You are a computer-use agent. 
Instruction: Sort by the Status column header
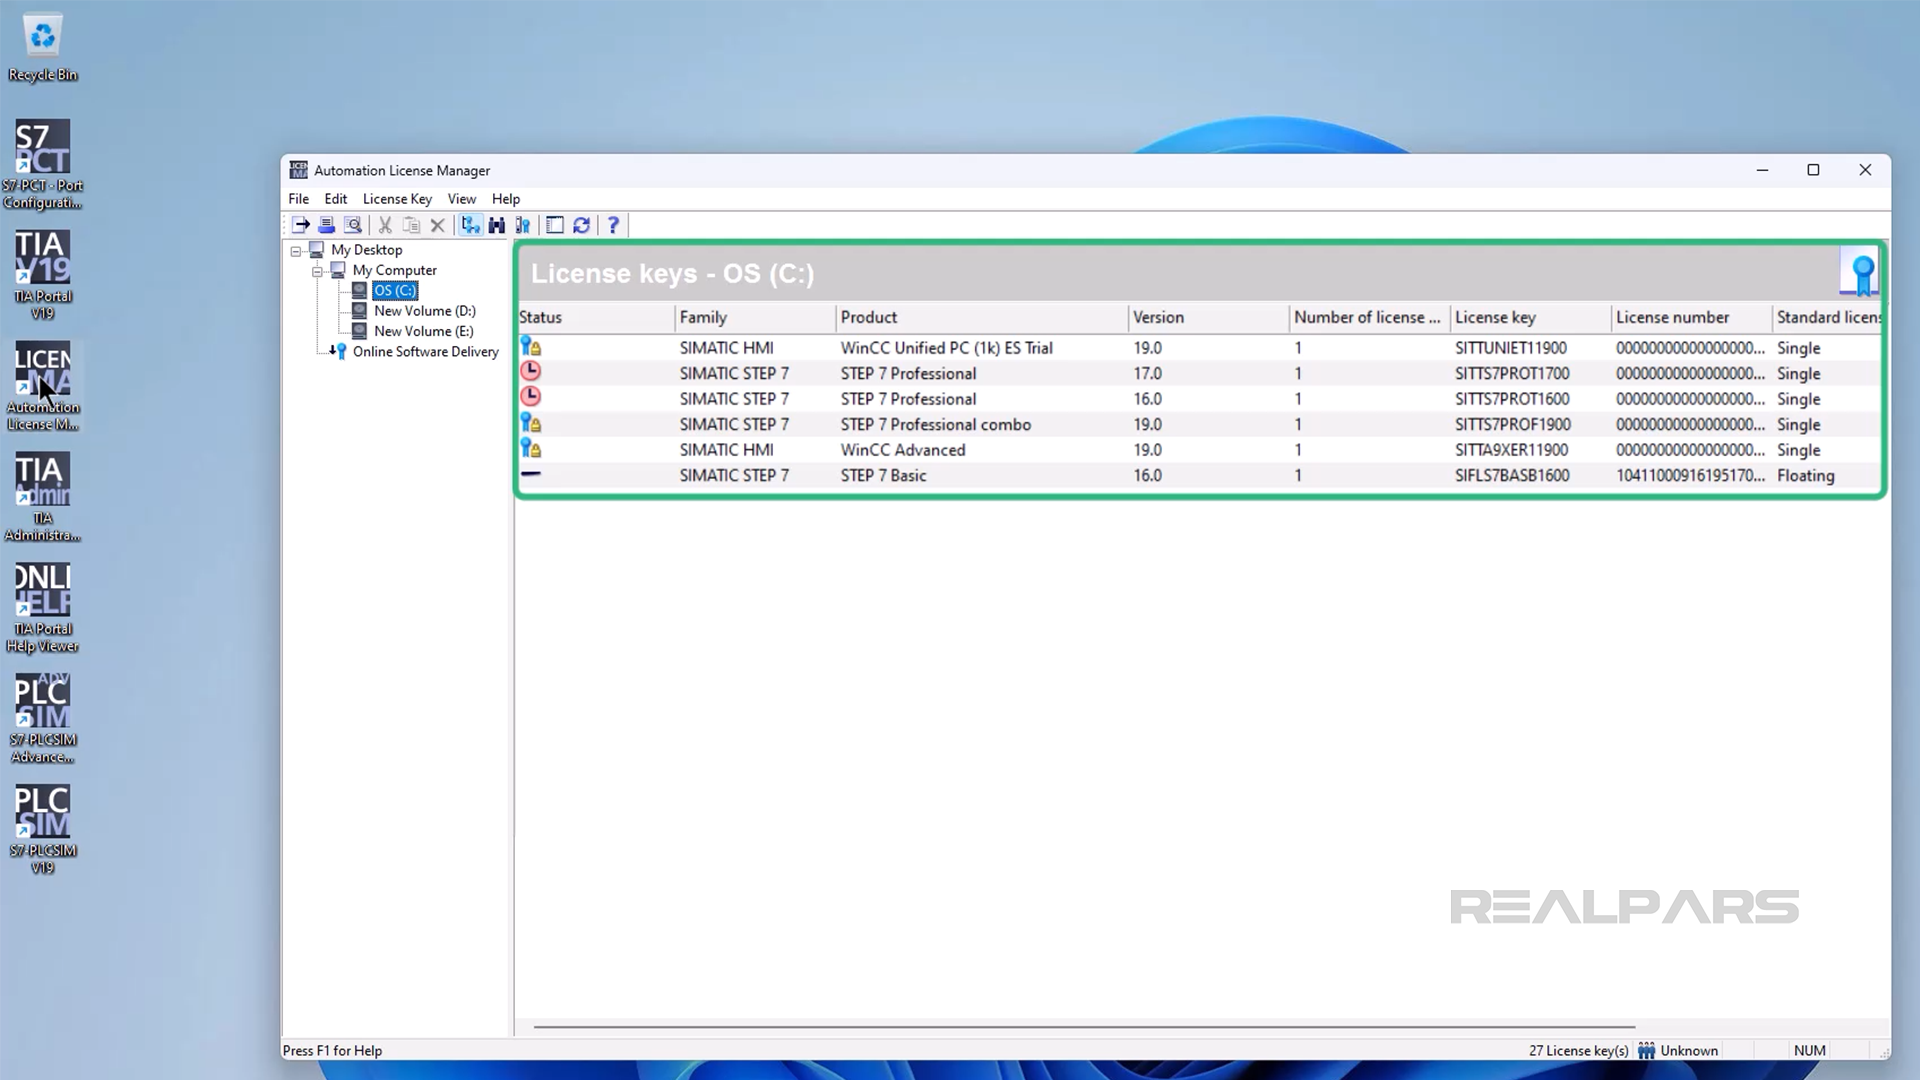[x=595, y=317]
